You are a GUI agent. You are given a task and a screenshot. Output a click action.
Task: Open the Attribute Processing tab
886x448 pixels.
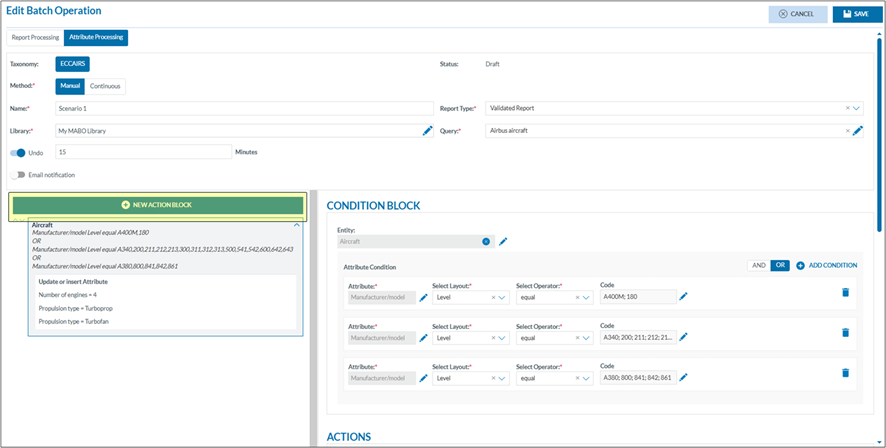click(x=96, y=38)
